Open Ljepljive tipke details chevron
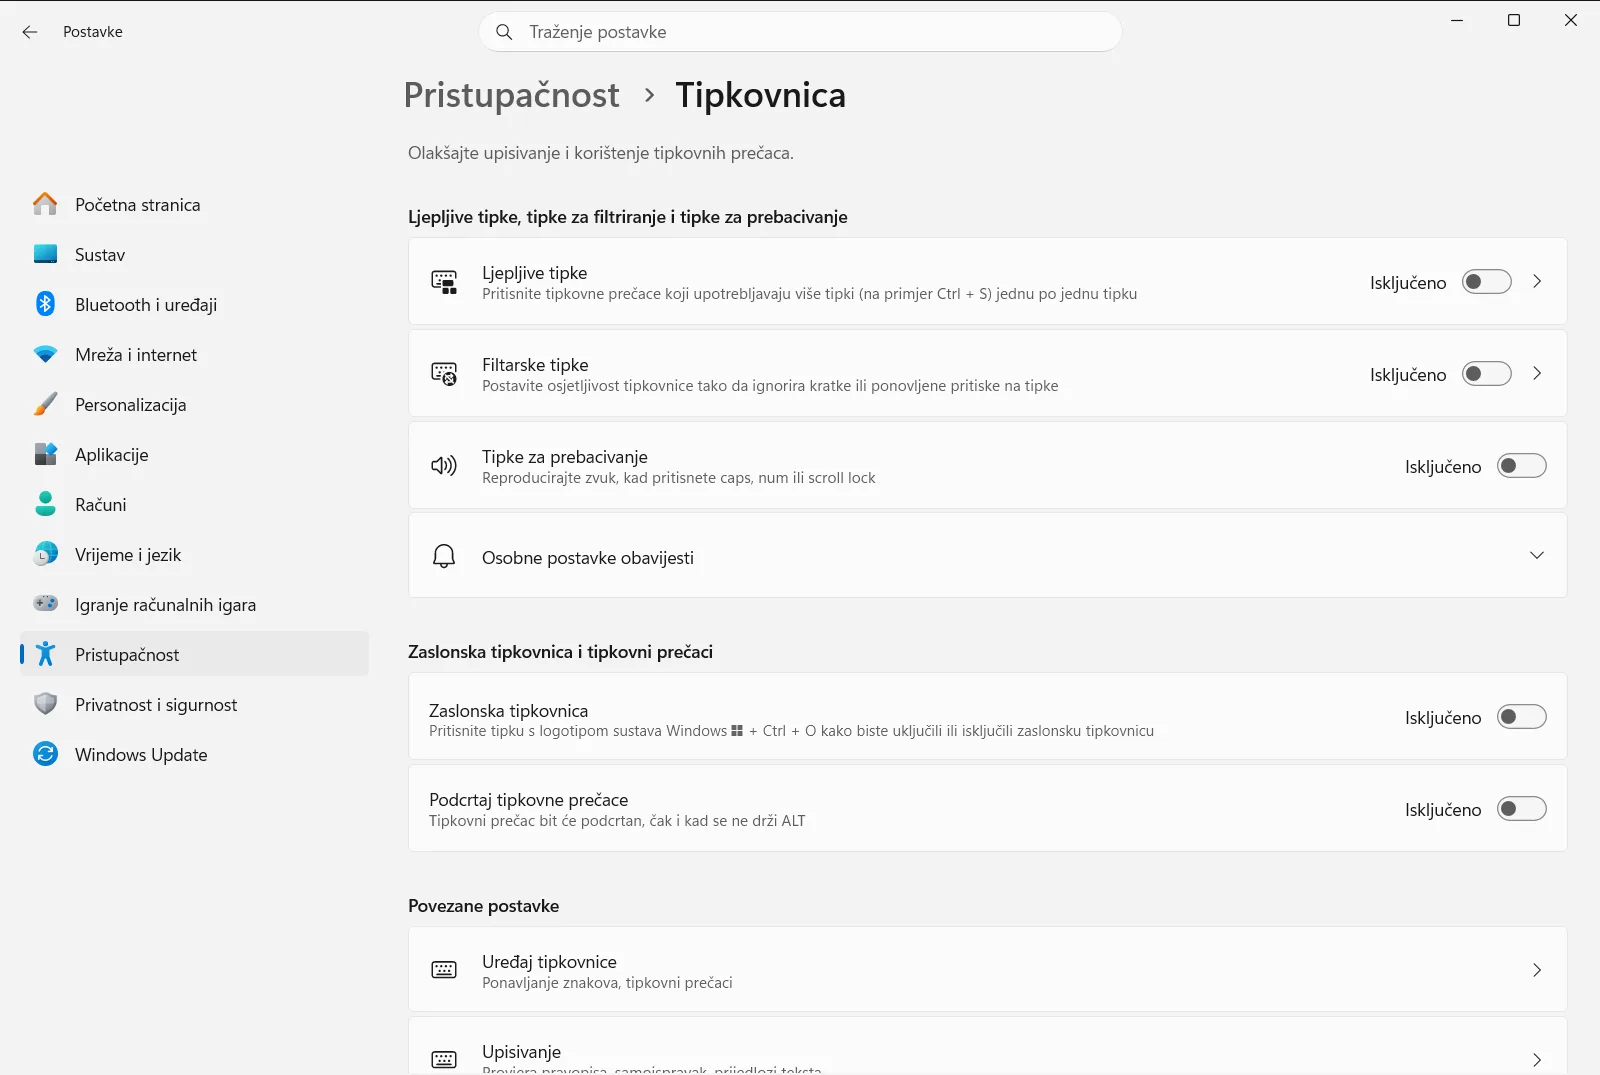 click(1537, 282)
